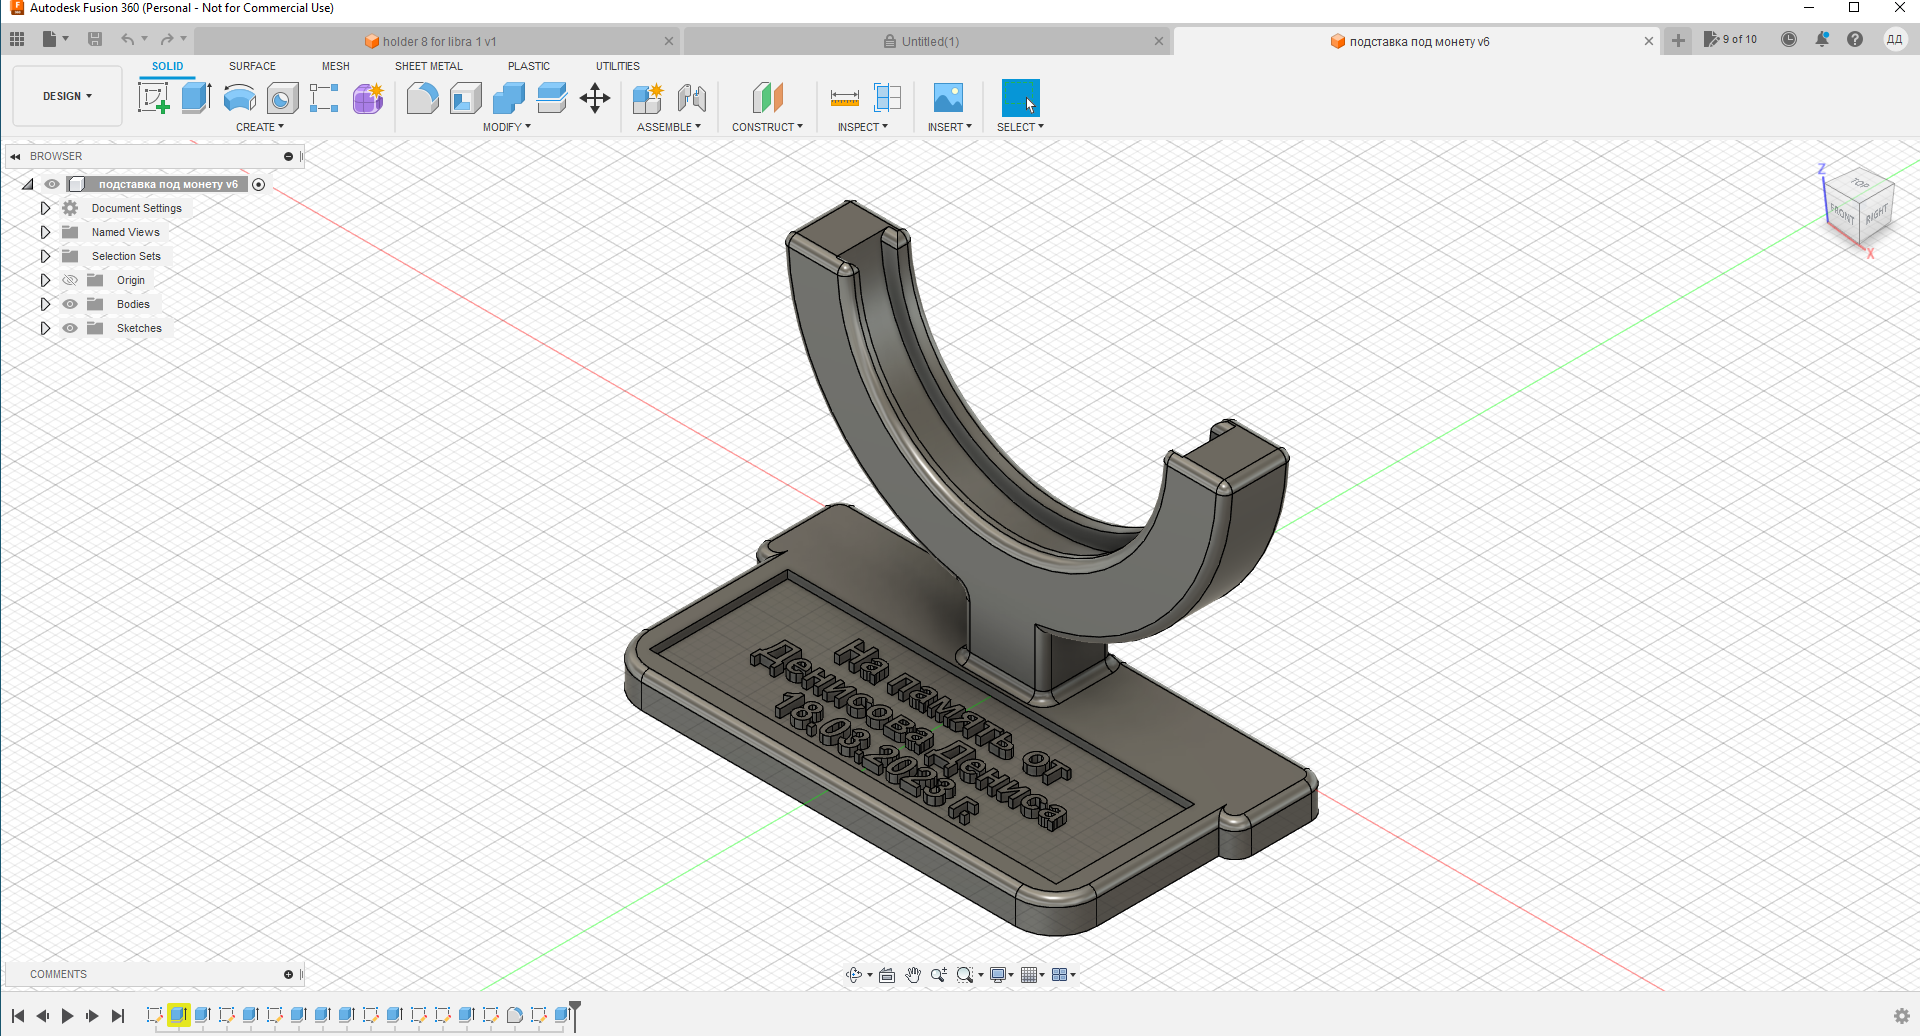Open the CONSTRUCT dropdown menu
The height and width of the screenshot is (1036, 1920).
[767, 127]
